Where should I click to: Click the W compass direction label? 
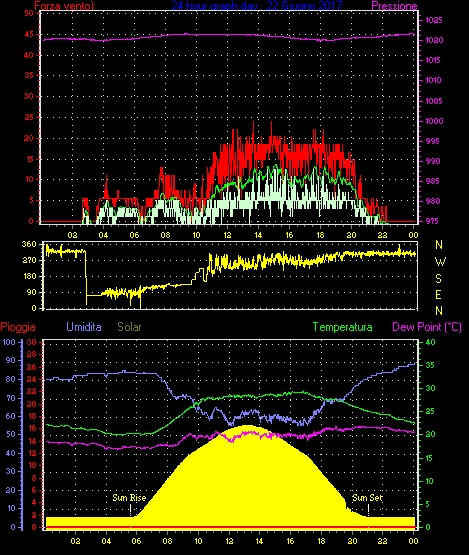(440, 262)
